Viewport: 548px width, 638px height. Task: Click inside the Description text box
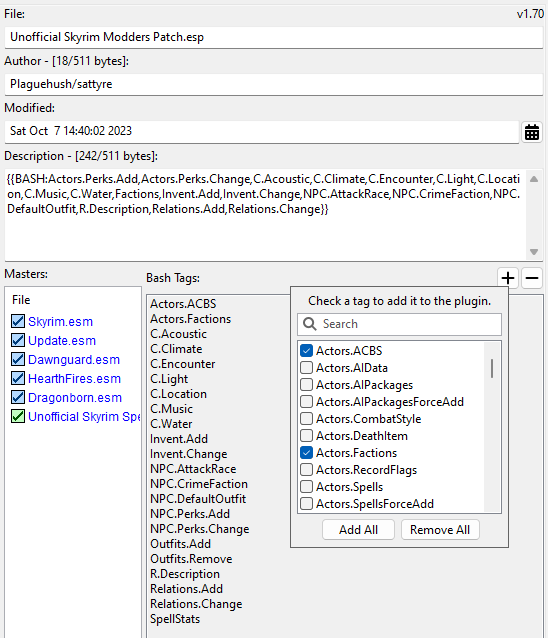coord(265,215)
